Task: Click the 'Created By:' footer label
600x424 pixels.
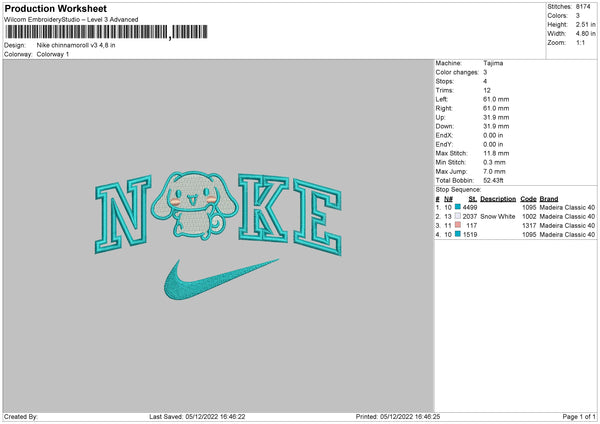Action: pos(21,417)
